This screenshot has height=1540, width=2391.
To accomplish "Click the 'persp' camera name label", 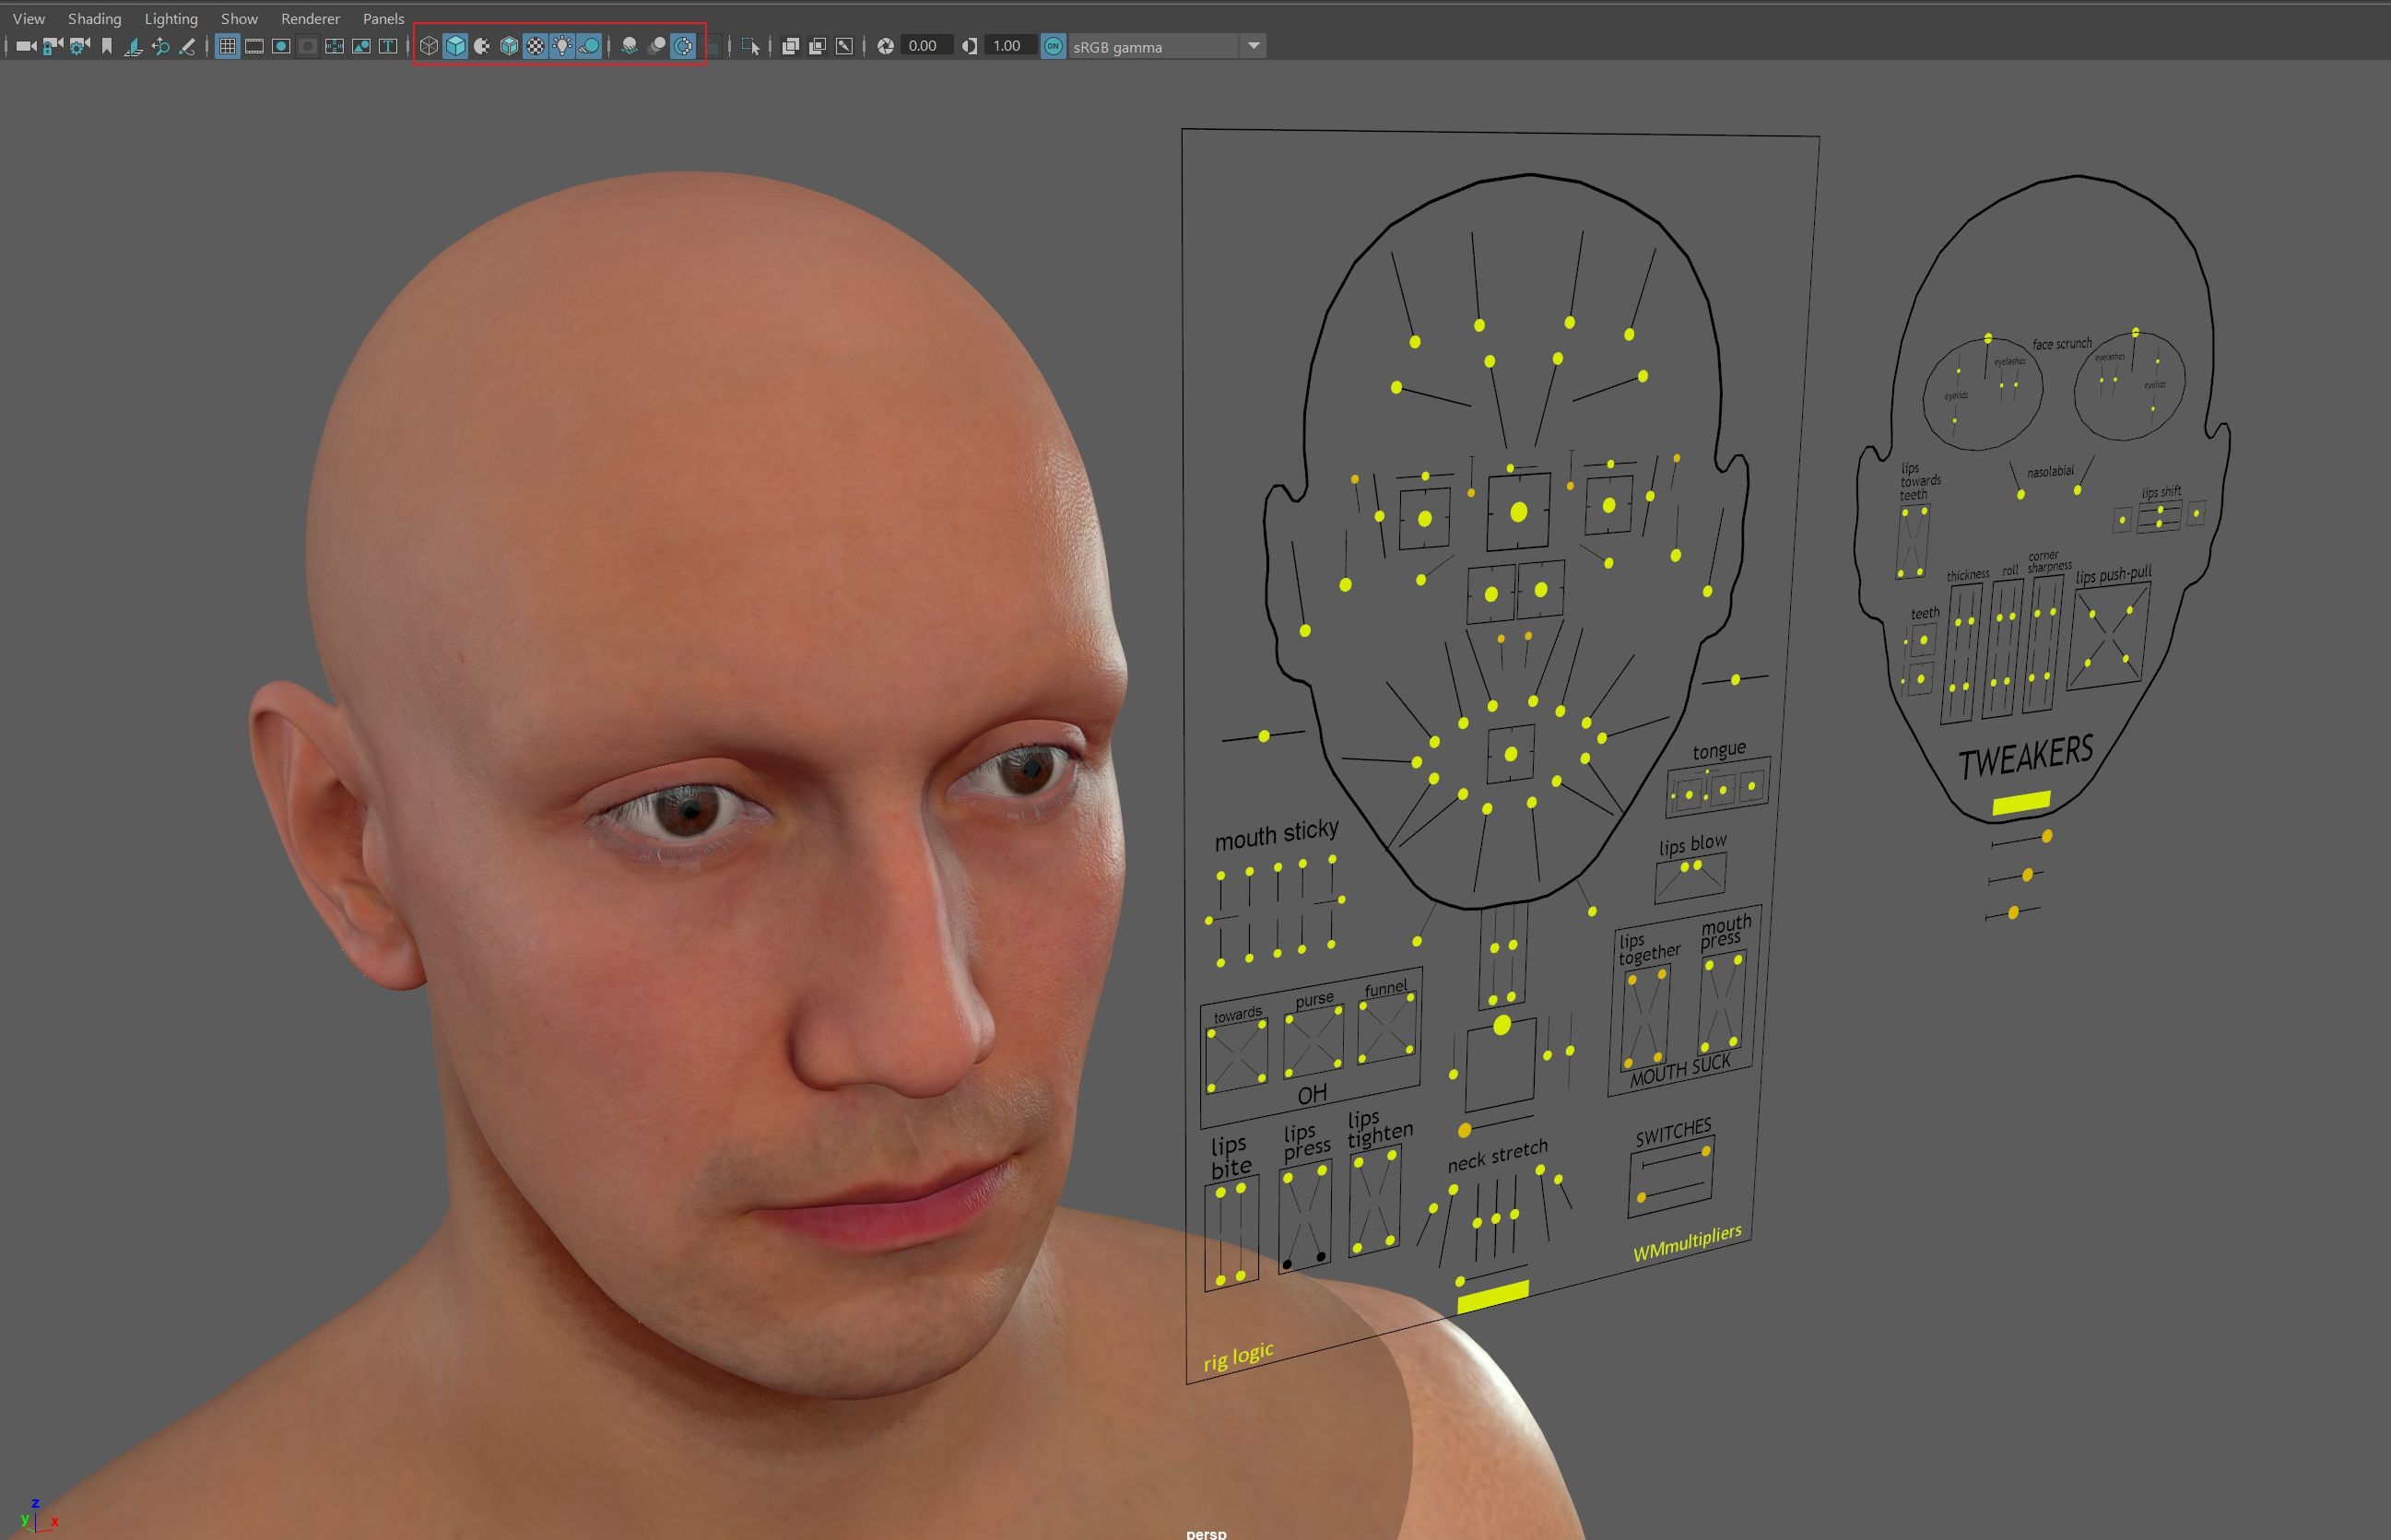I will pyautogui.click(x=1206, y=1533).
